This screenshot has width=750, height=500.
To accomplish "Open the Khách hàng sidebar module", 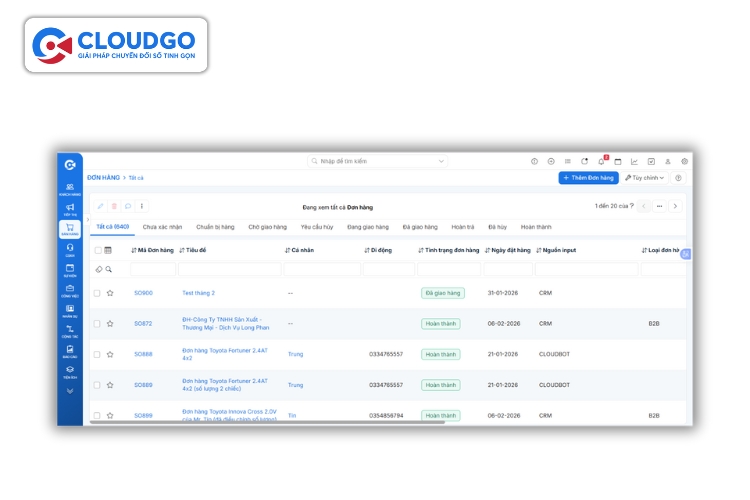I will pos(70,188).
